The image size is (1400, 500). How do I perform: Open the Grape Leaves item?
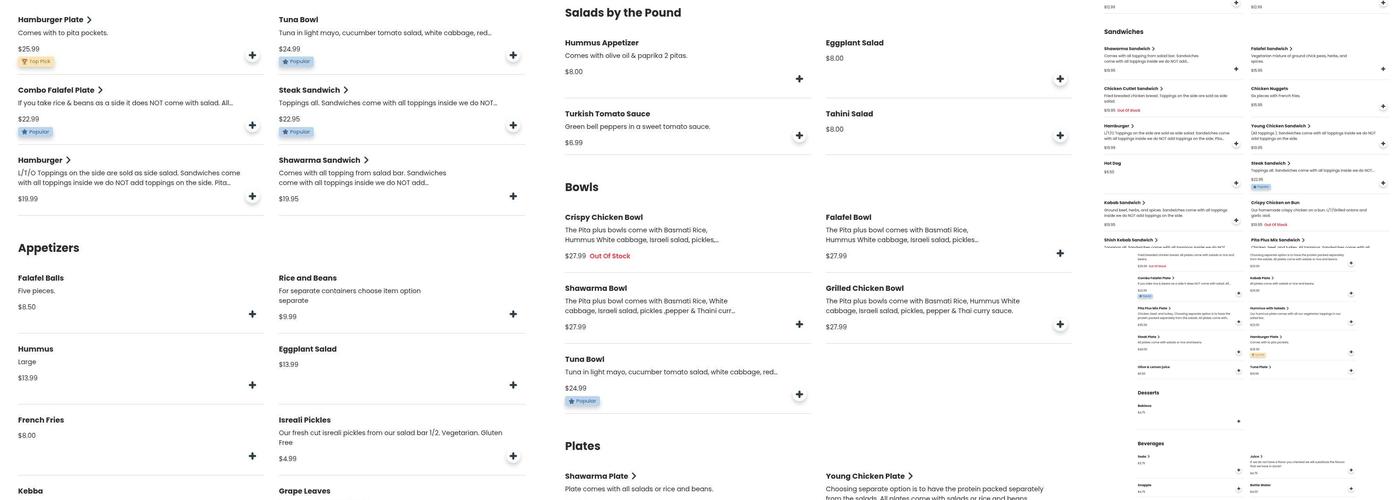pos(304,491)
